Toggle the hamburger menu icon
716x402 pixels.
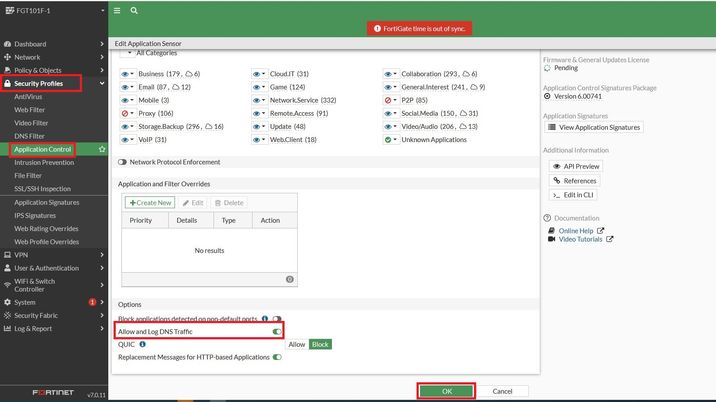(117, 11)
